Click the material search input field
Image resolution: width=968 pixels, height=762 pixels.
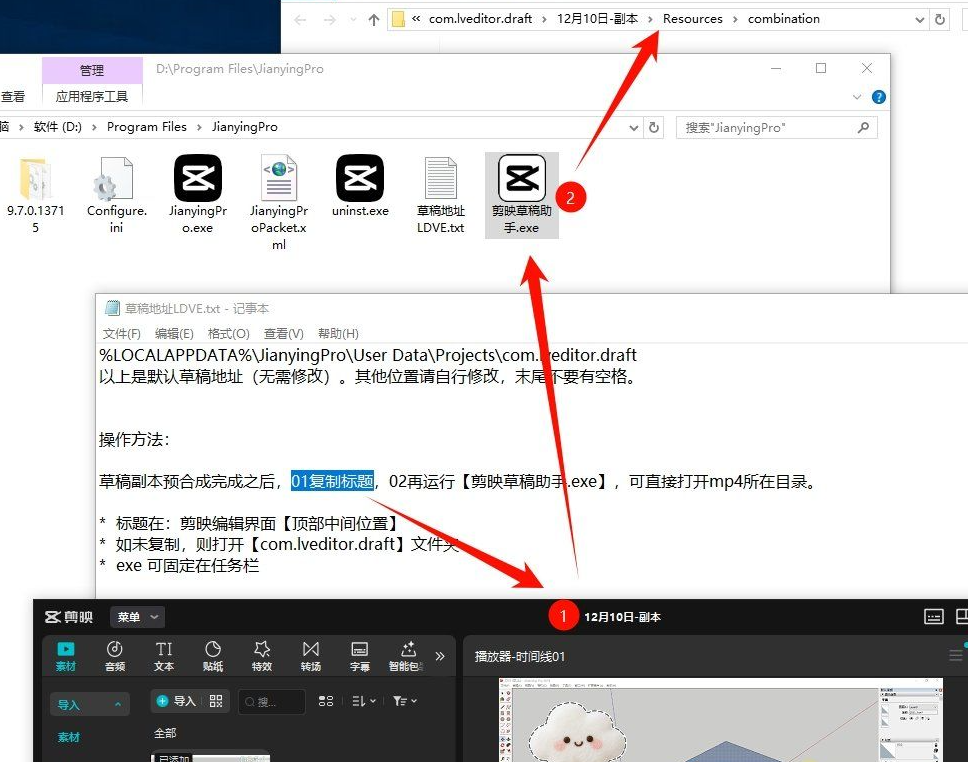pyautogui.click(x=270, y=701)
